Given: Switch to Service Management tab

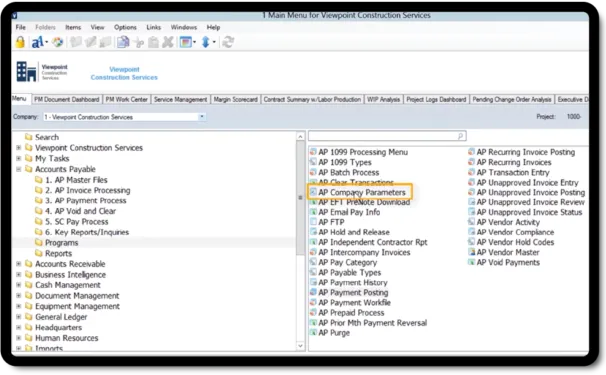Looking at the screenshot, I should (x=180, y=99).
